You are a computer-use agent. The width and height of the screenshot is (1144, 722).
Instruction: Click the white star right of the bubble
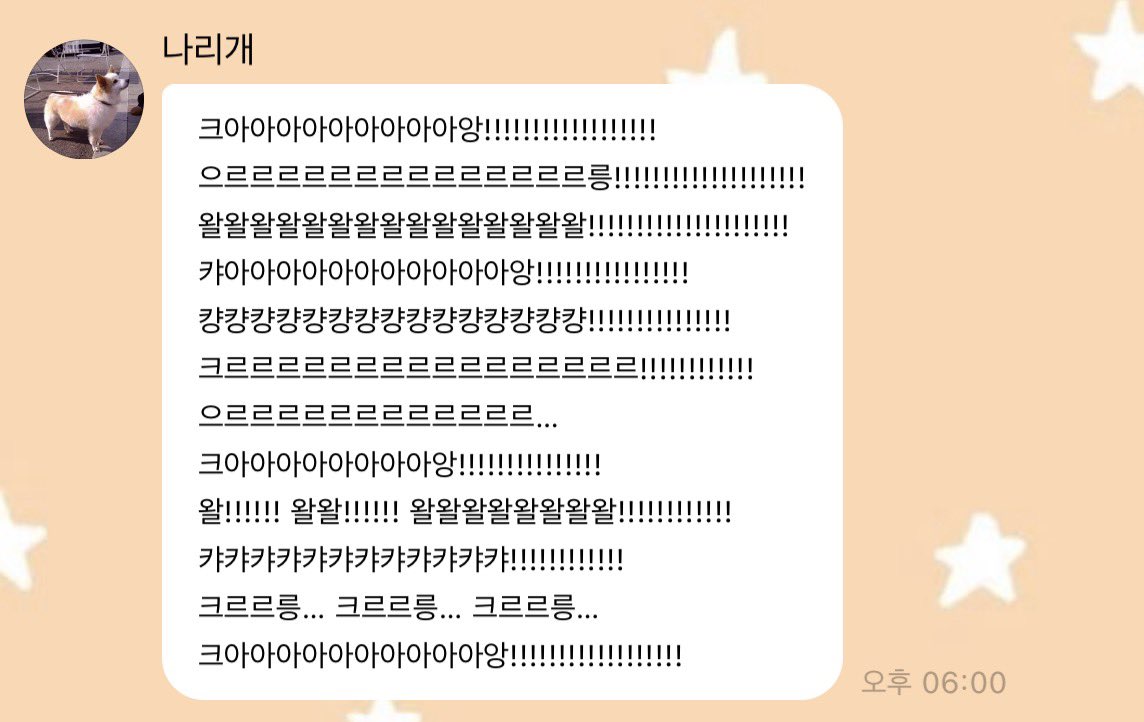978,559
